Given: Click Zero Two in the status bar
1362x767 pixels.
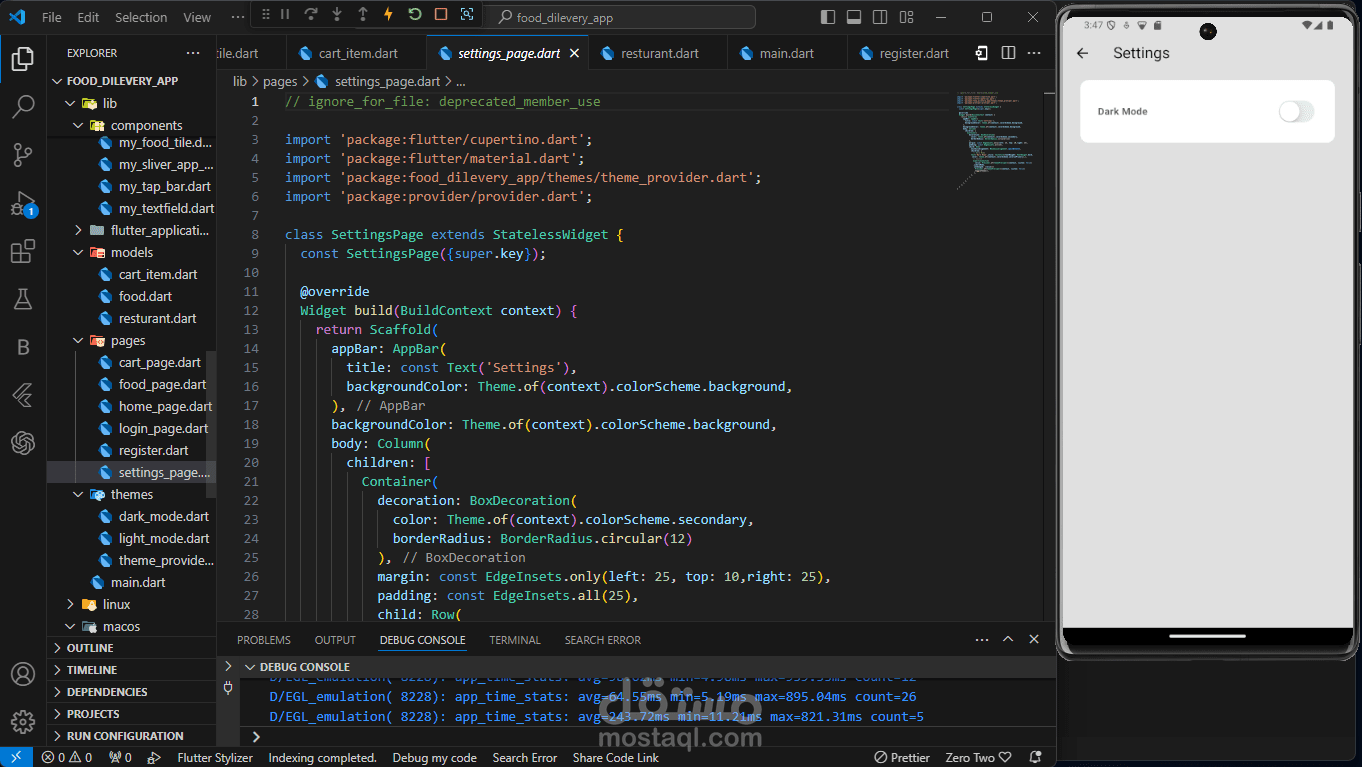Looking at the screenshot, I should click(978, 758).
